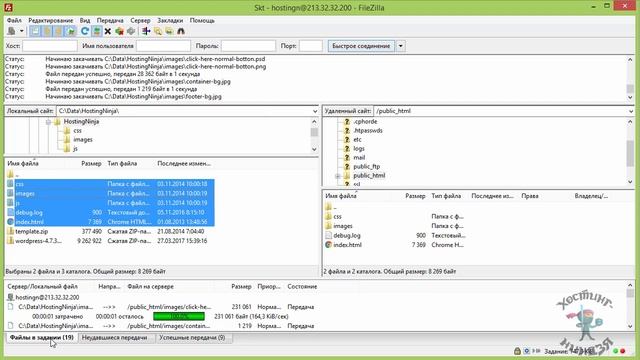Image resolution: width=640 pixels, height=360 pixels.
Task: Select the css folder in local tree
Action: point(78,131)
